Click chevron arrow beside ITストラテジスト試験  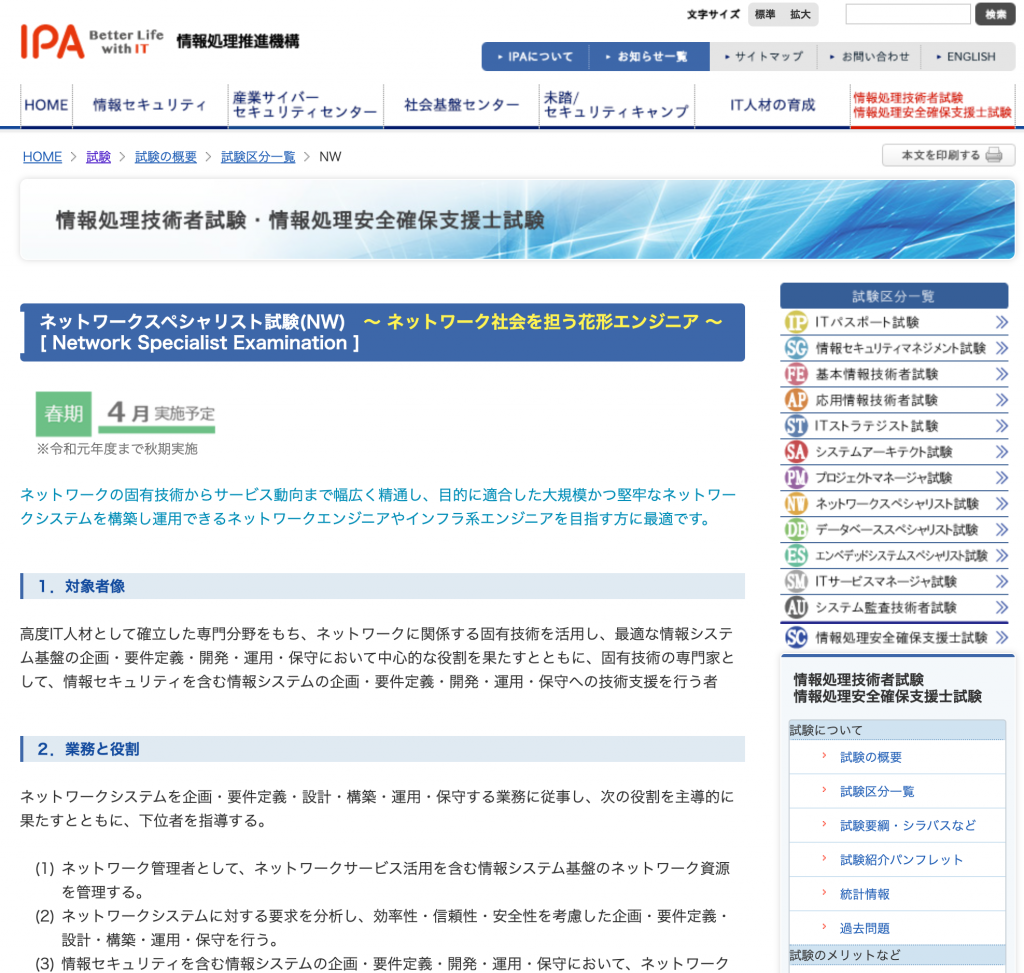pyautogui.click(x=1002, y=426)
